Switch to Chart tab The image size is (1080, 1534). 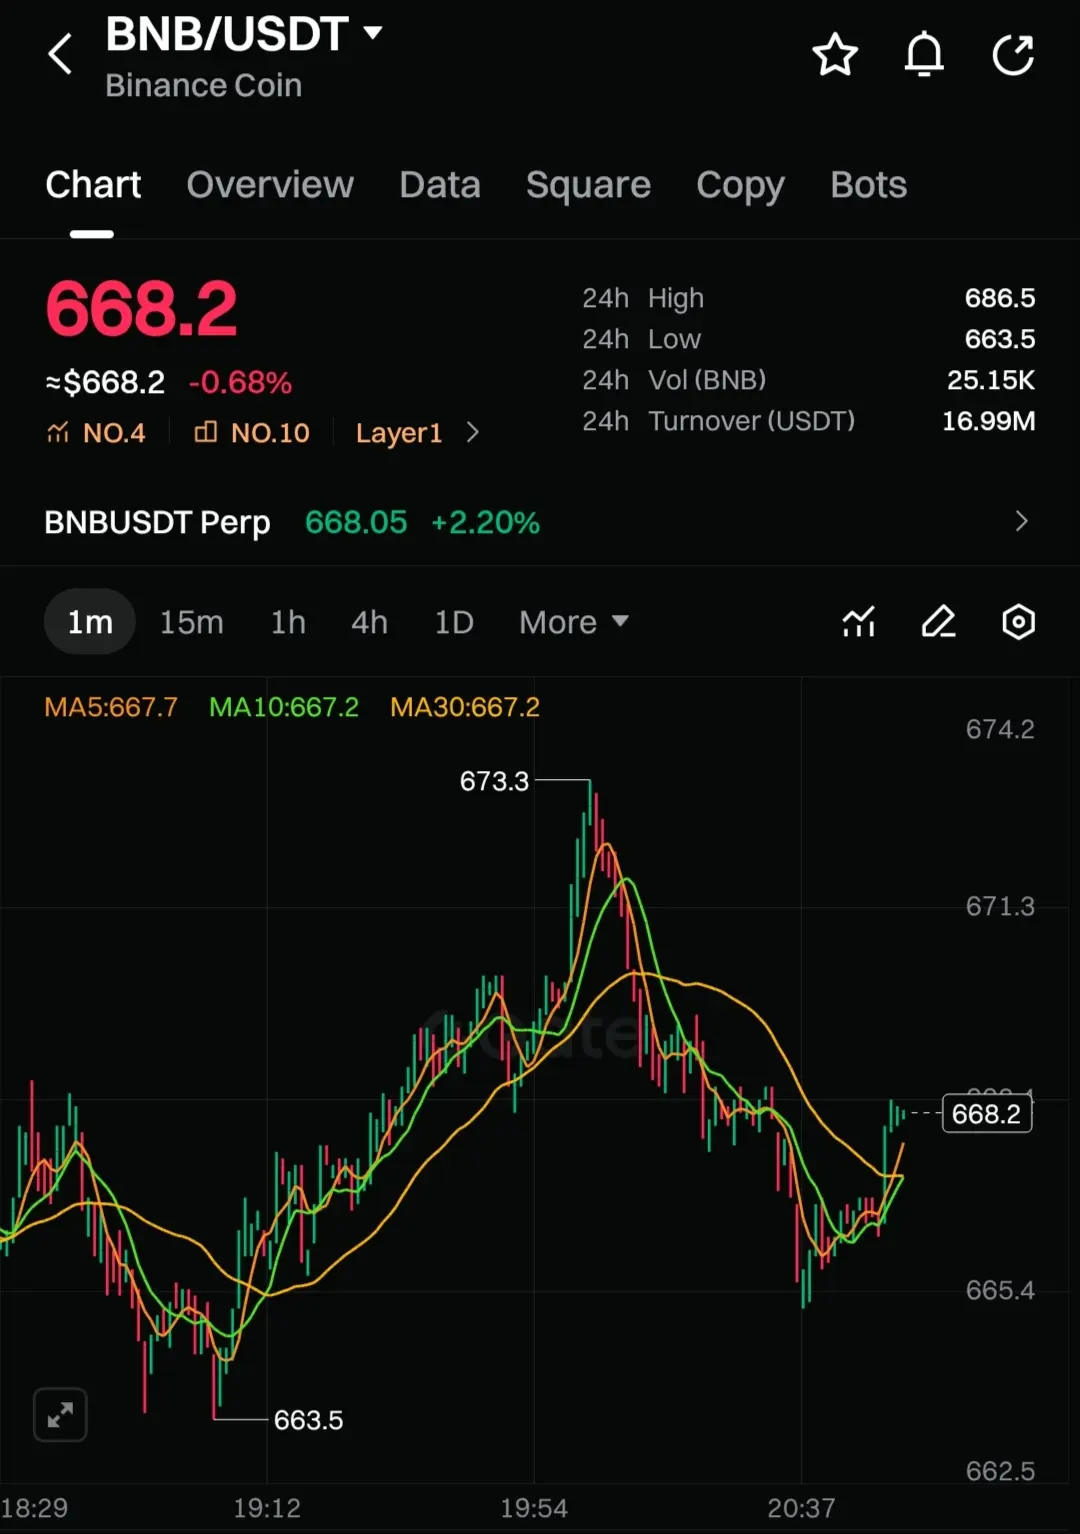tap(93, 185)
